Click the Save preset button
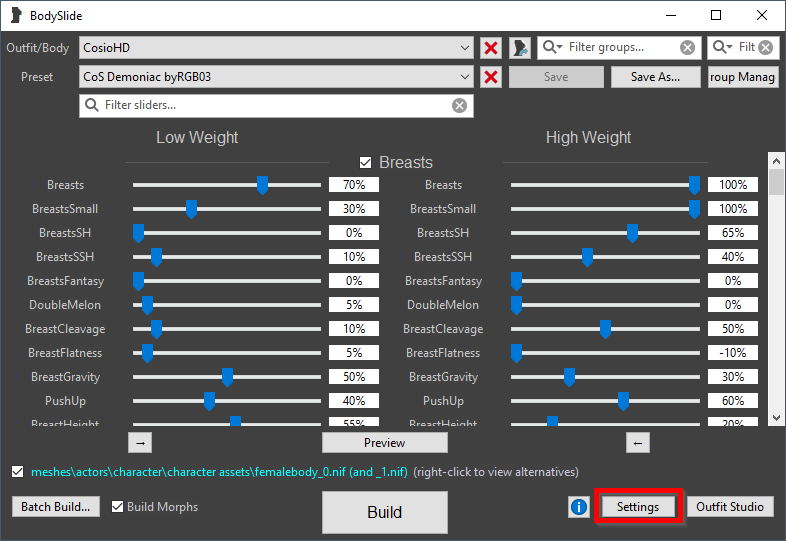 click(556, 77)
